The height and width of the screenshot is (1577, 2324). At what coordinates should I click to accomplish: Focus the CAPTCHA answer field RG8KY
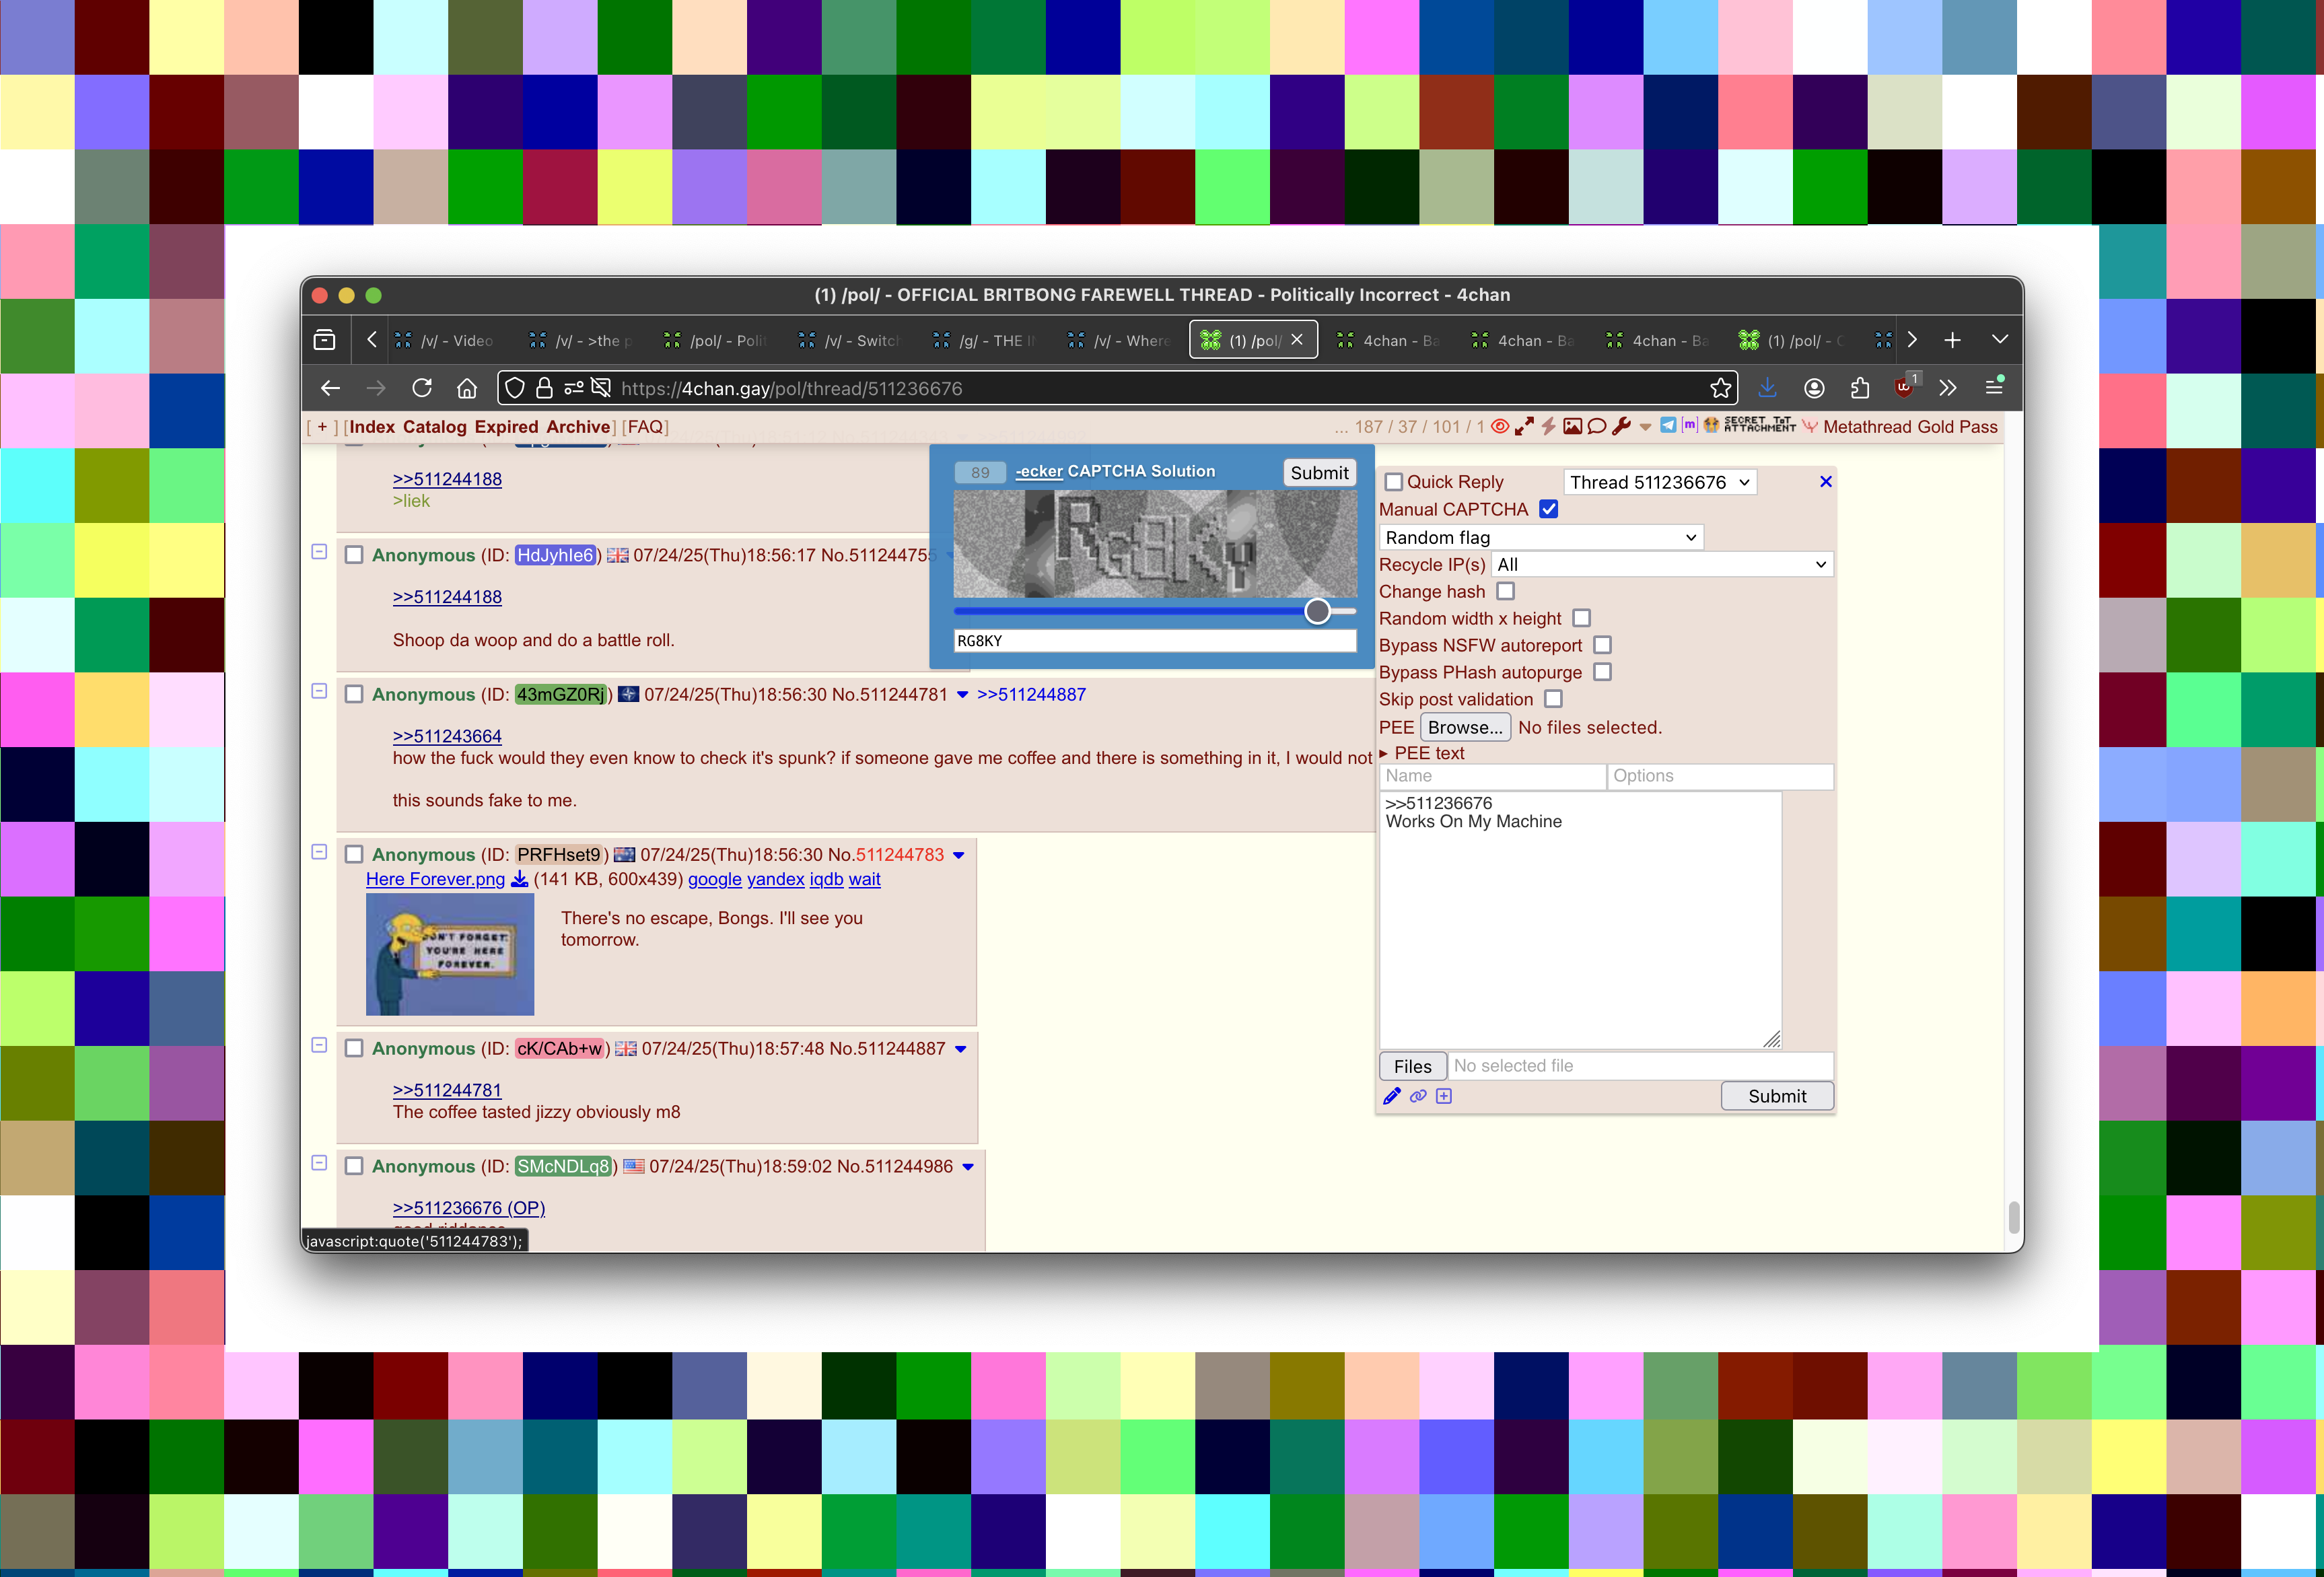[1155, 641]
